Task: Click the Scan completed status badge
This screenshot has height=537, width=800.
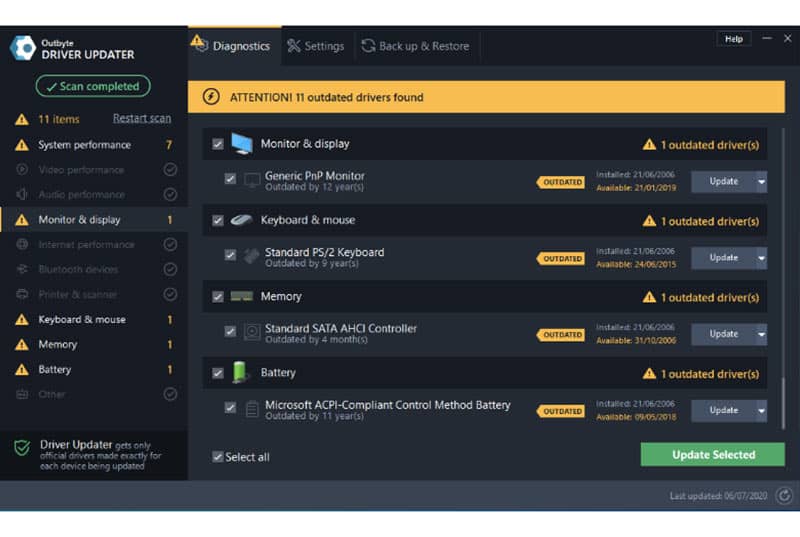Action: coord(93,86)
